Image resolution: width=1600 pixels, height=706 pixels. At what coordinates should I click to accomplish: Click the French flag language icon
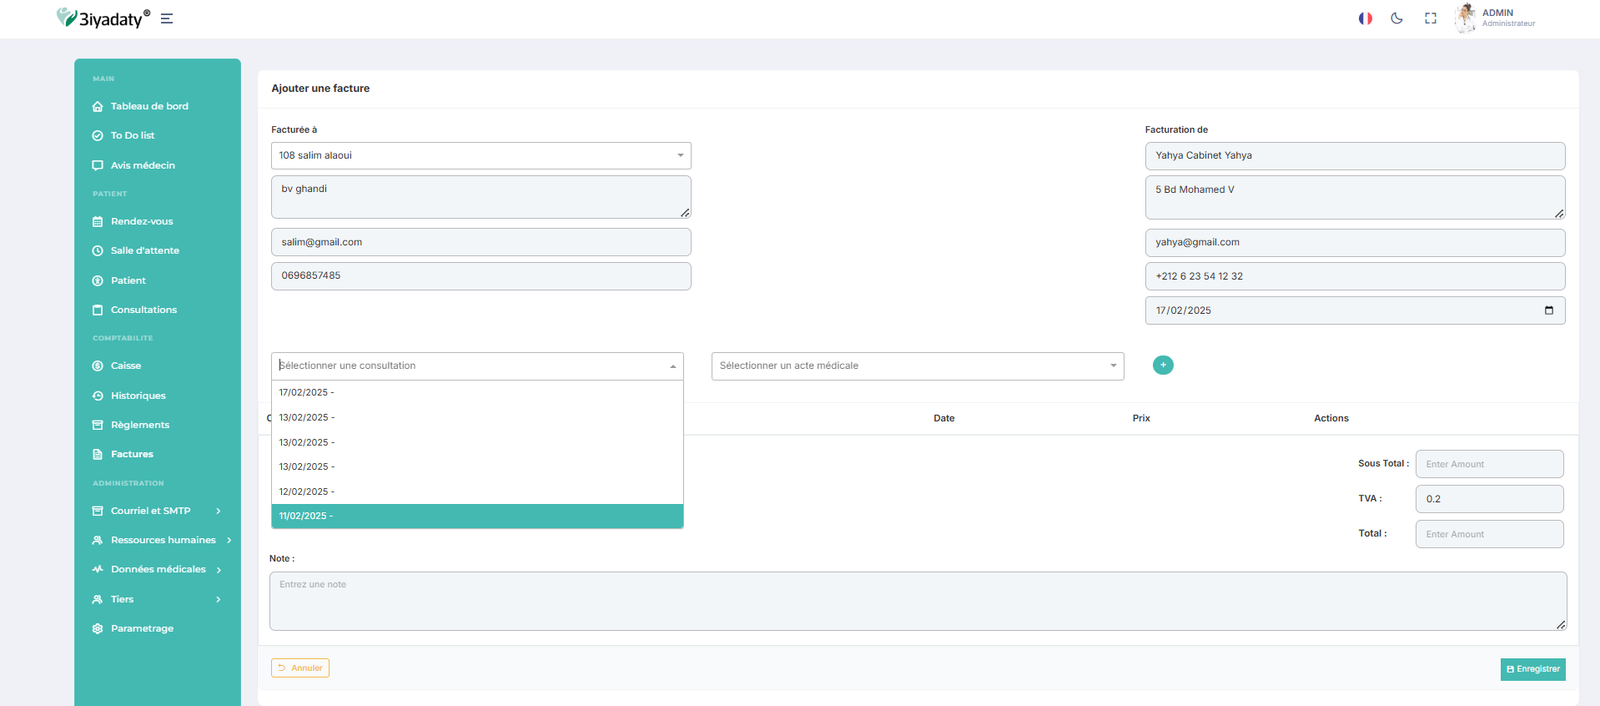coord(1365,18)
